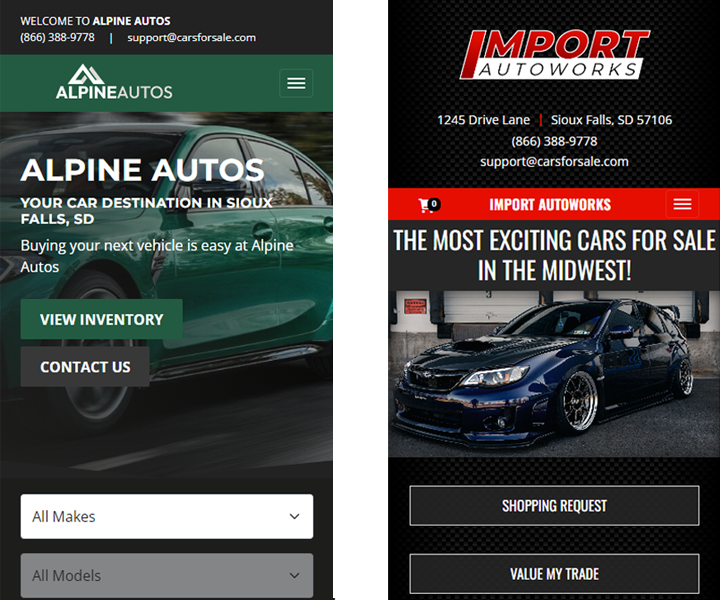The height and width of the screenshot is (600, 720).
Task: Email support from the Import Autoworks header
Action: (x=554, y=162)
